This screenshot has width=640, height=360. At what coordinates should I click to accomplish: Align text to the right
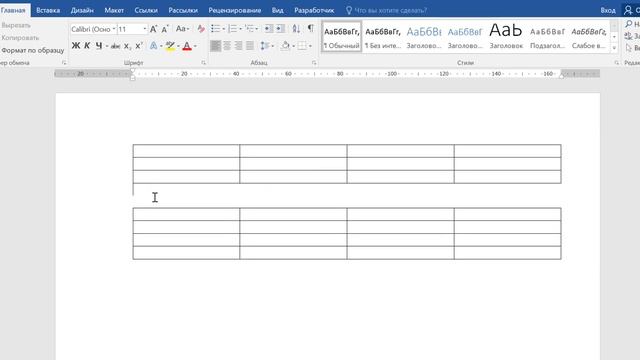pyautogui.click(x=238, y=46)
